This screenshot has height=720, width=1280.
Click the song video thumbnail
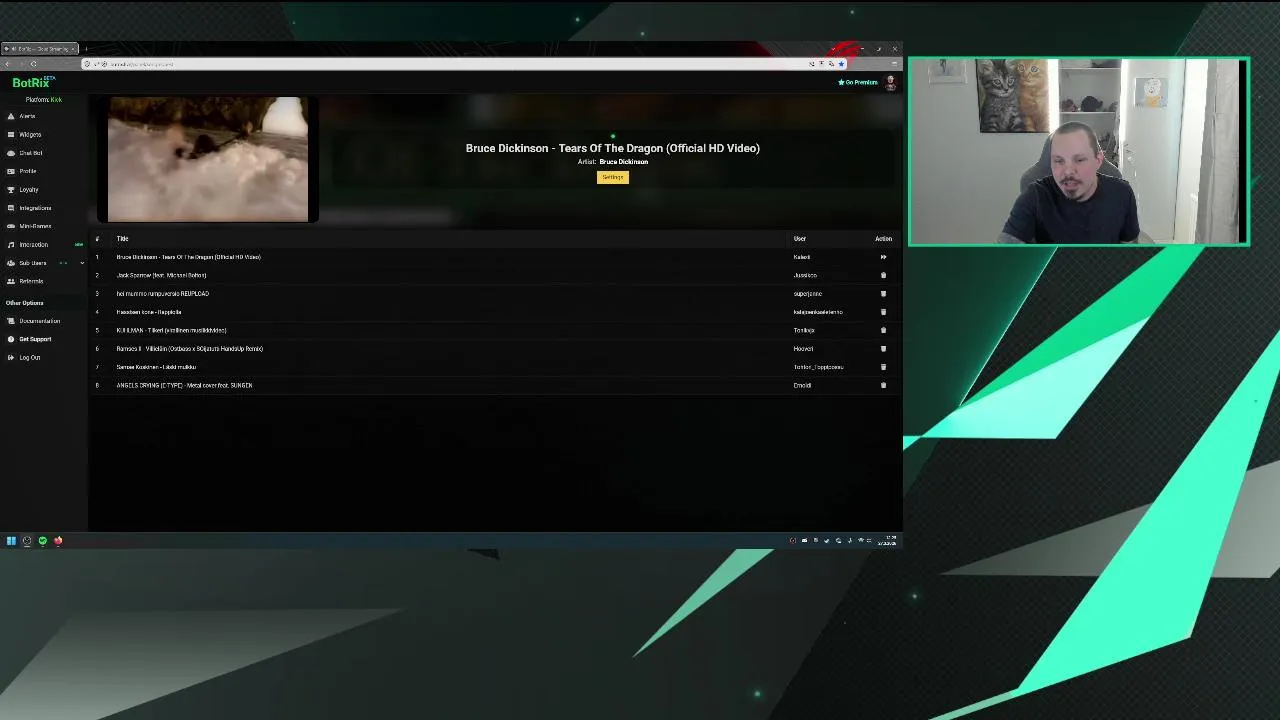[x=208, y=160]
